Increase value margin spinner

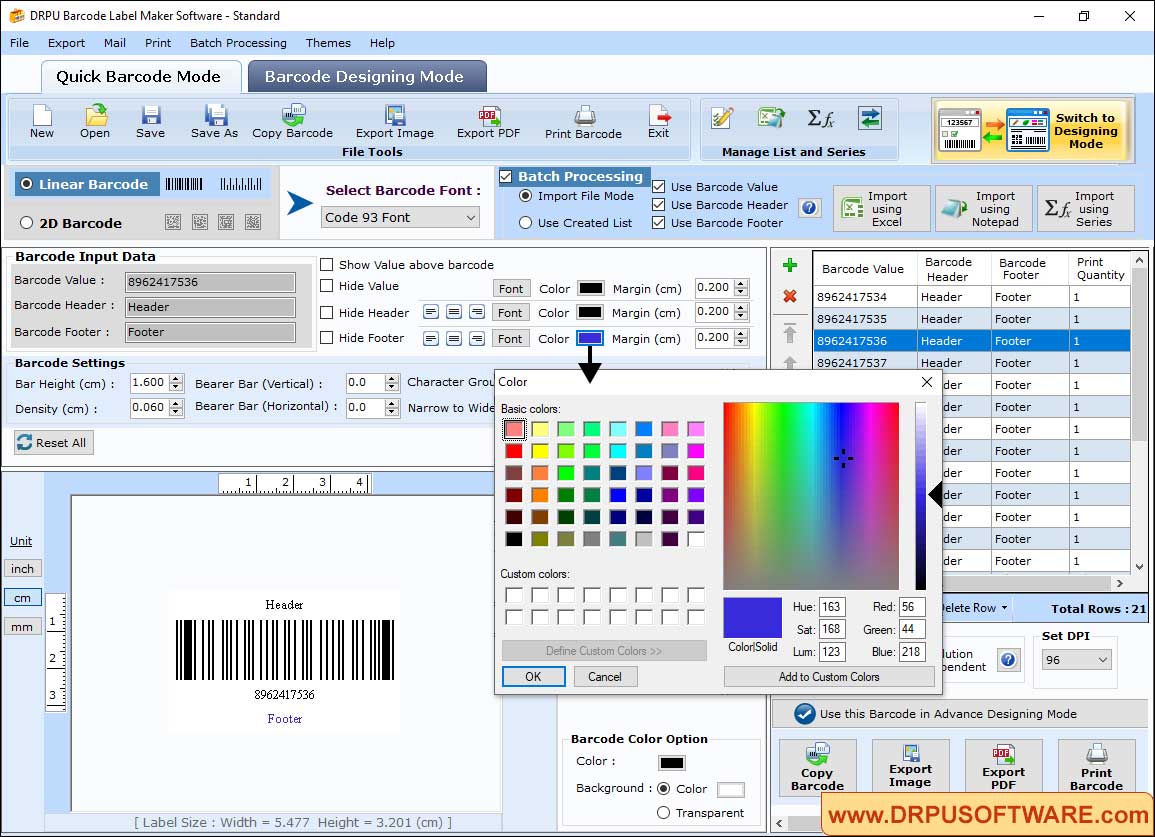pyautogui.click(x=742, y=283)
